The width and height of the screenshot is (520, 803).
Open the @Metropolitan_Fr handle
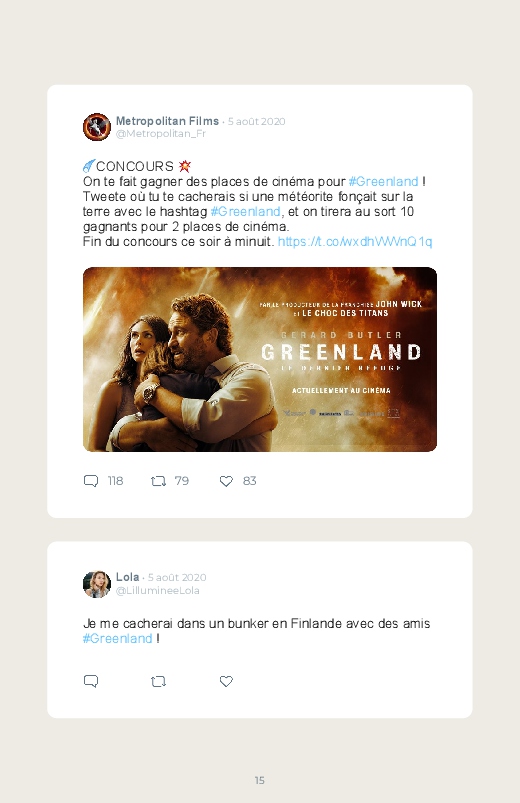pos(160,134)
